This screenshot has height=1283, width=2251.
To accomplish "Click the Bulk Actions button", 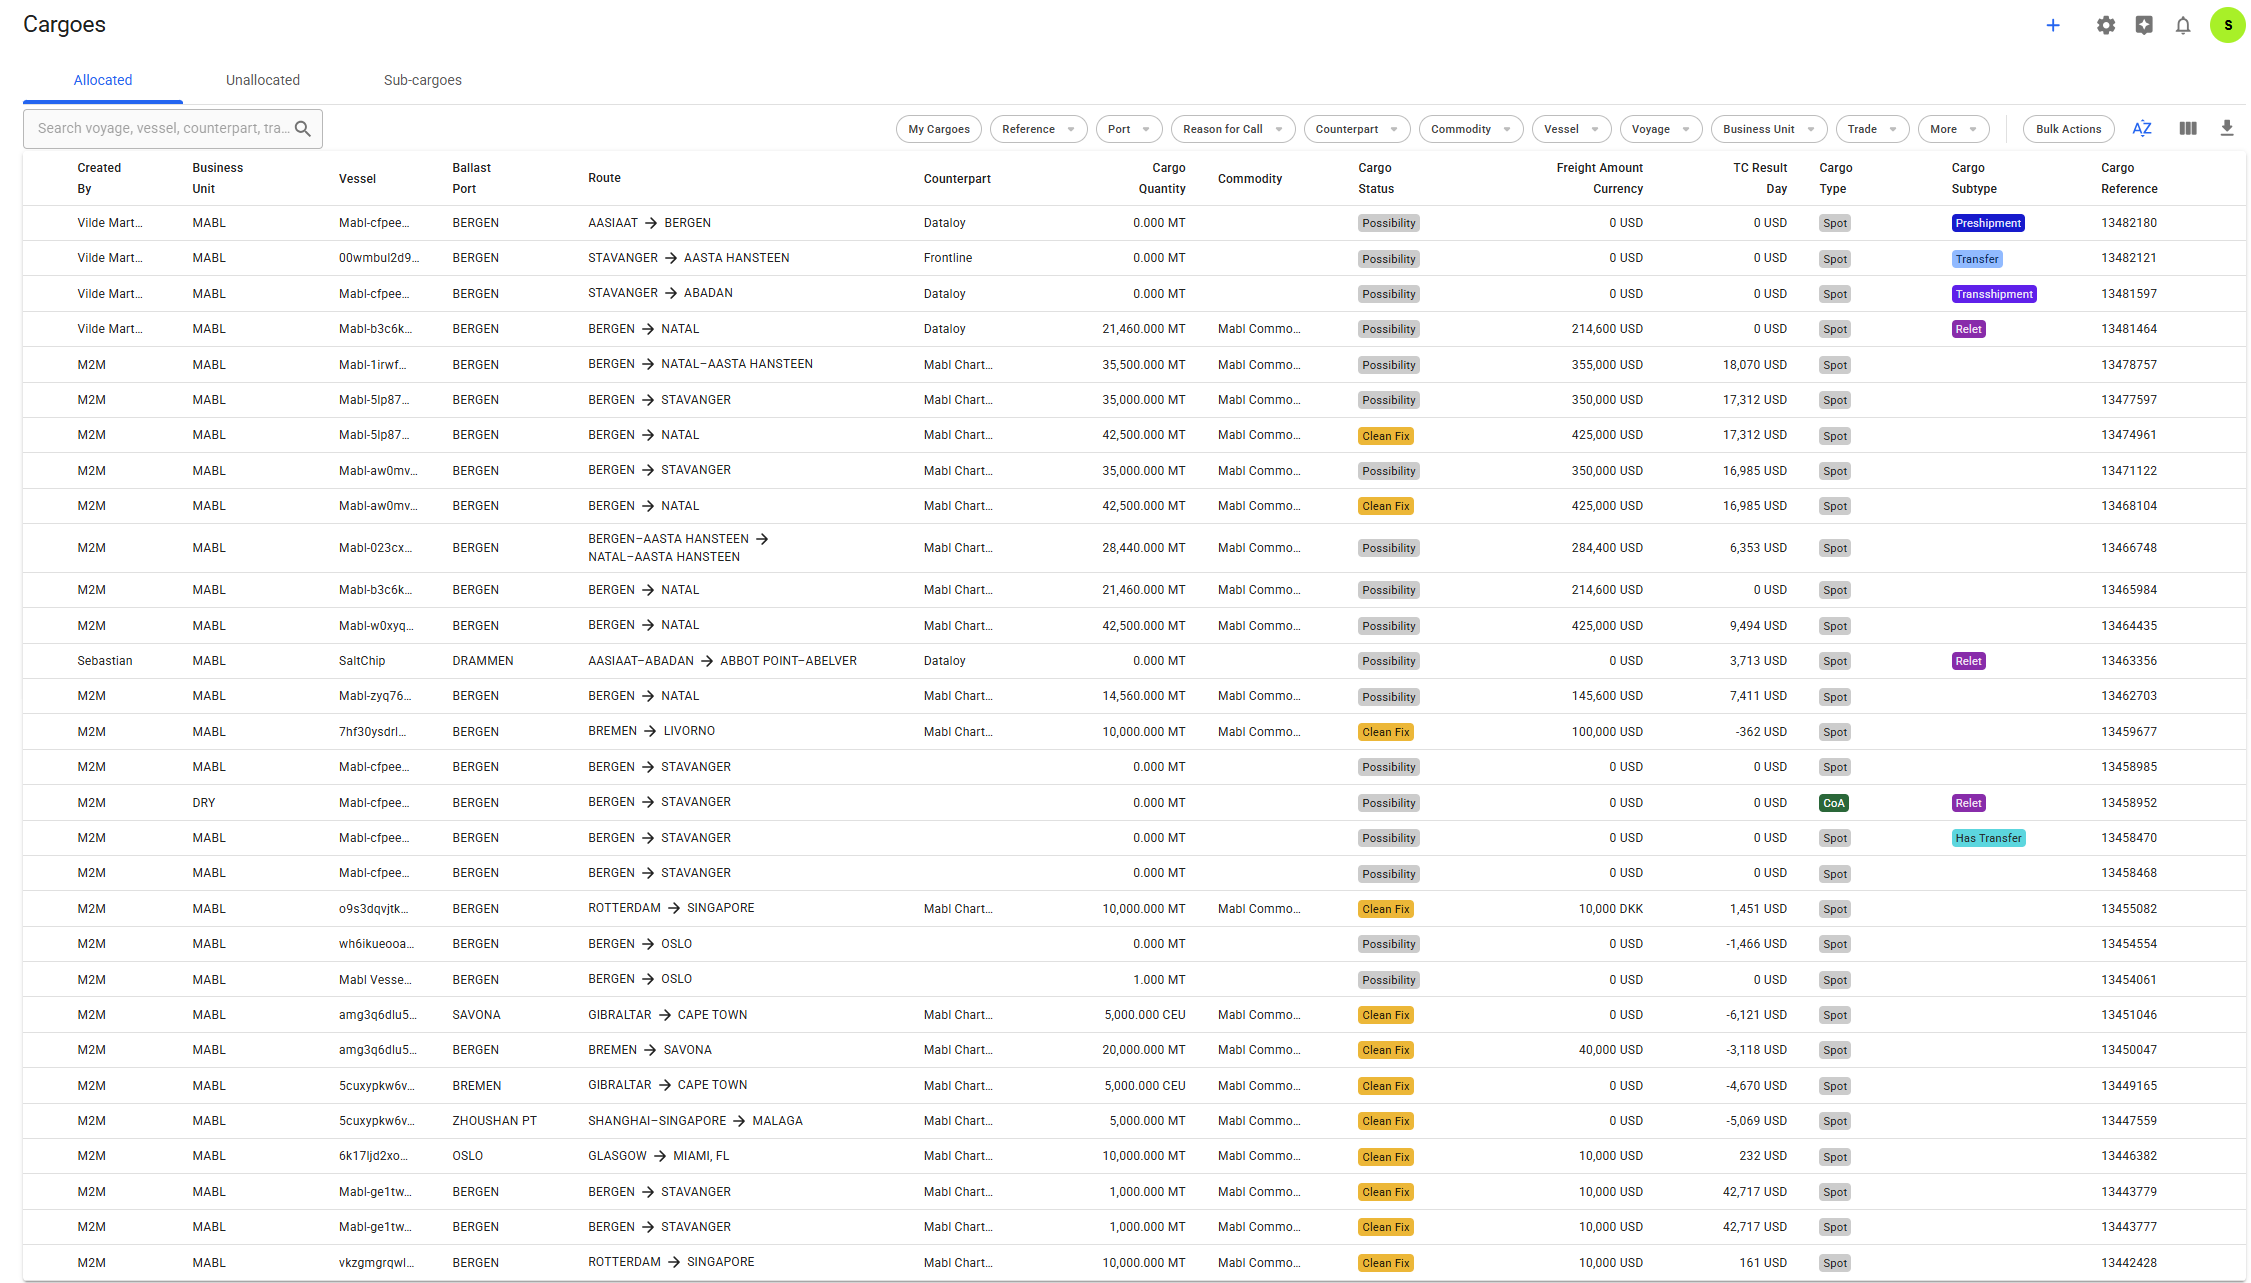I will [2067, 129].
